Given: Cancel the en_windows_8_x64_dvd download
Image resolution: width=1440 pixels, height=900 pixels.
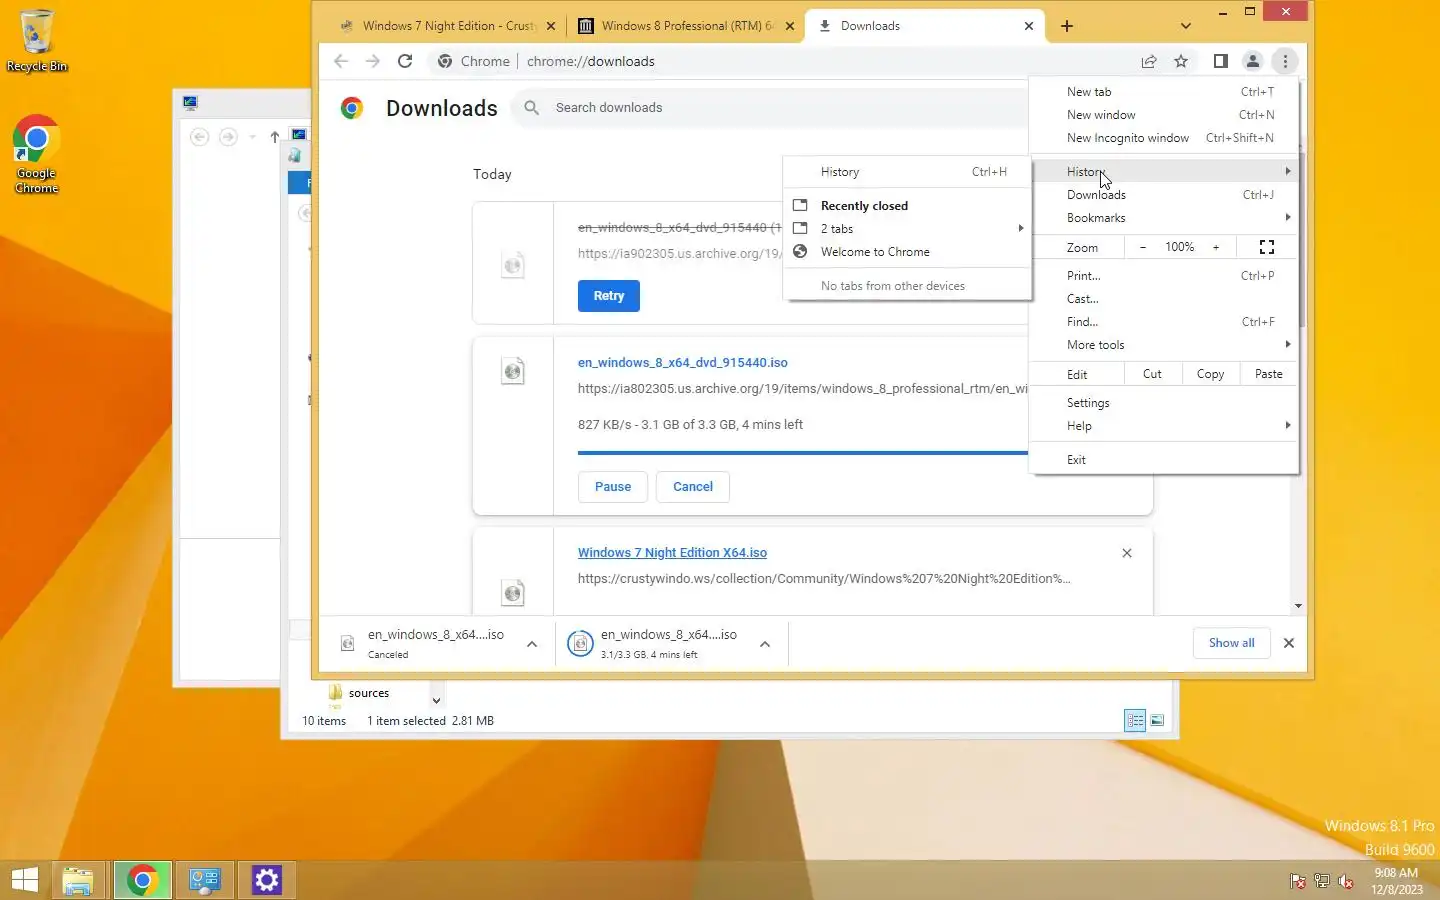Looking at the screenshot, I should [x=693, y=487].
